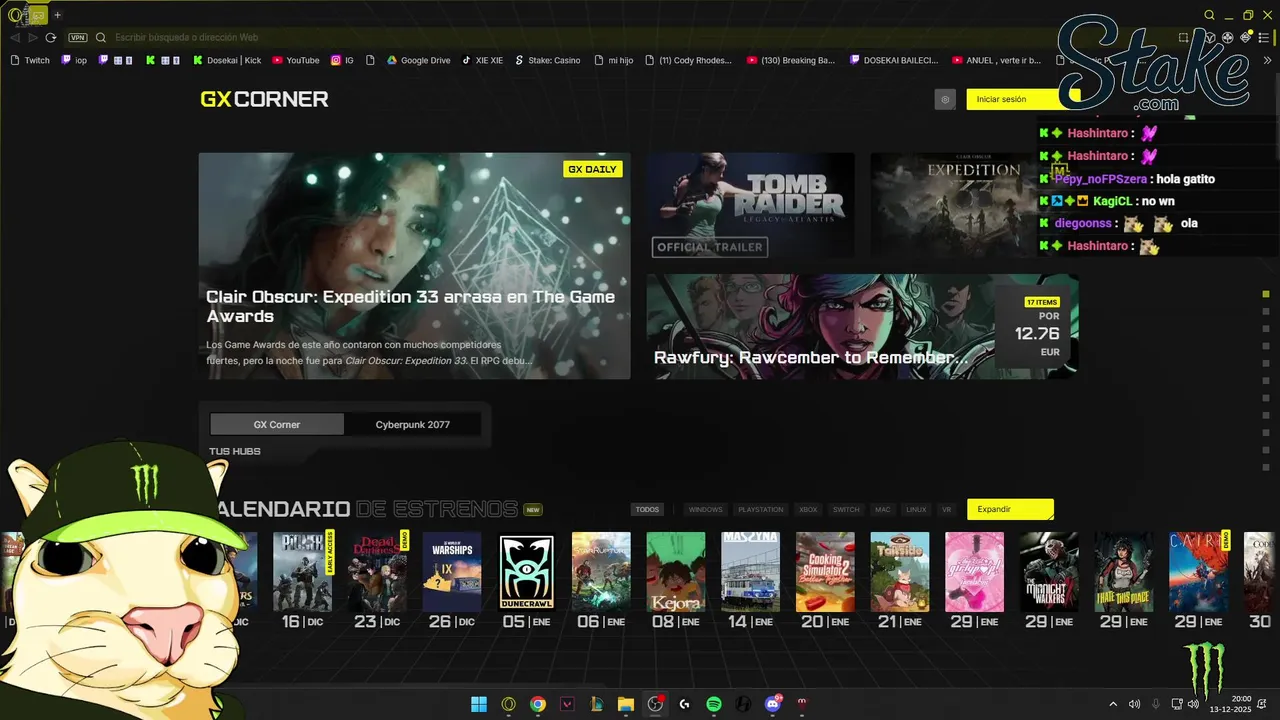1280x720 pixels.
Task: Open the Stake: Casino bookmark
Action: [x=547, y=60]
